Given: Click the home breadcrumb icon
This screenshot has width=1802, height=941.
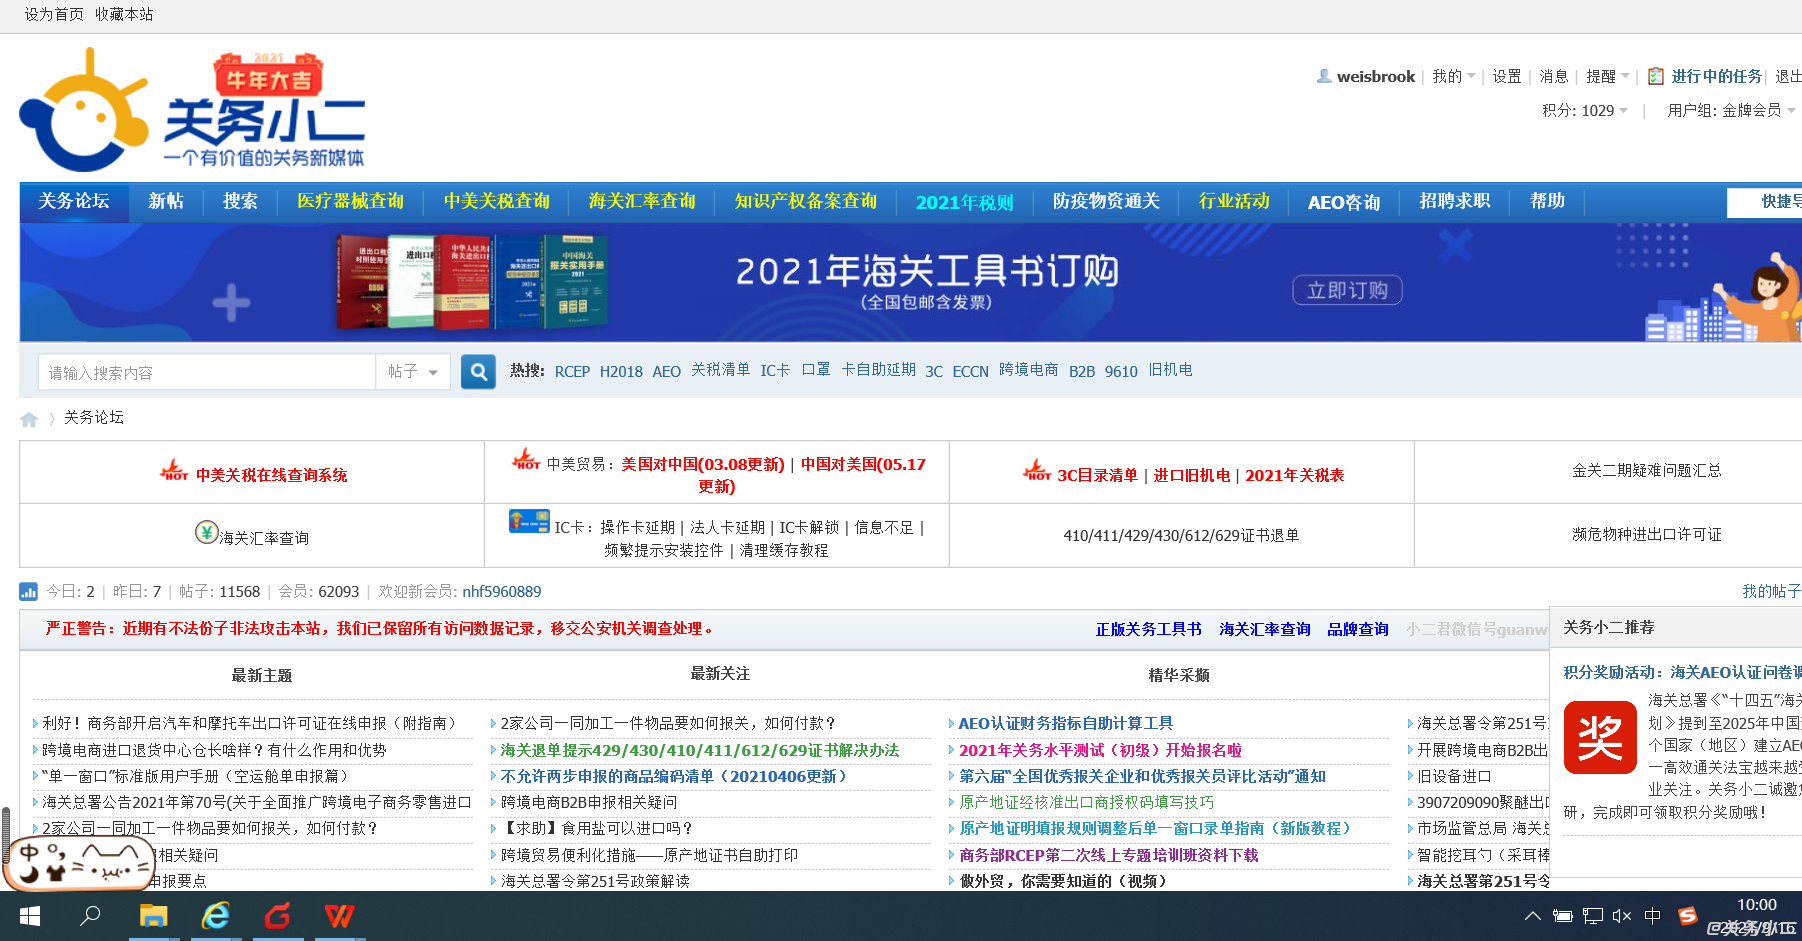Looking at the screenshot, I should click(29, 419).
